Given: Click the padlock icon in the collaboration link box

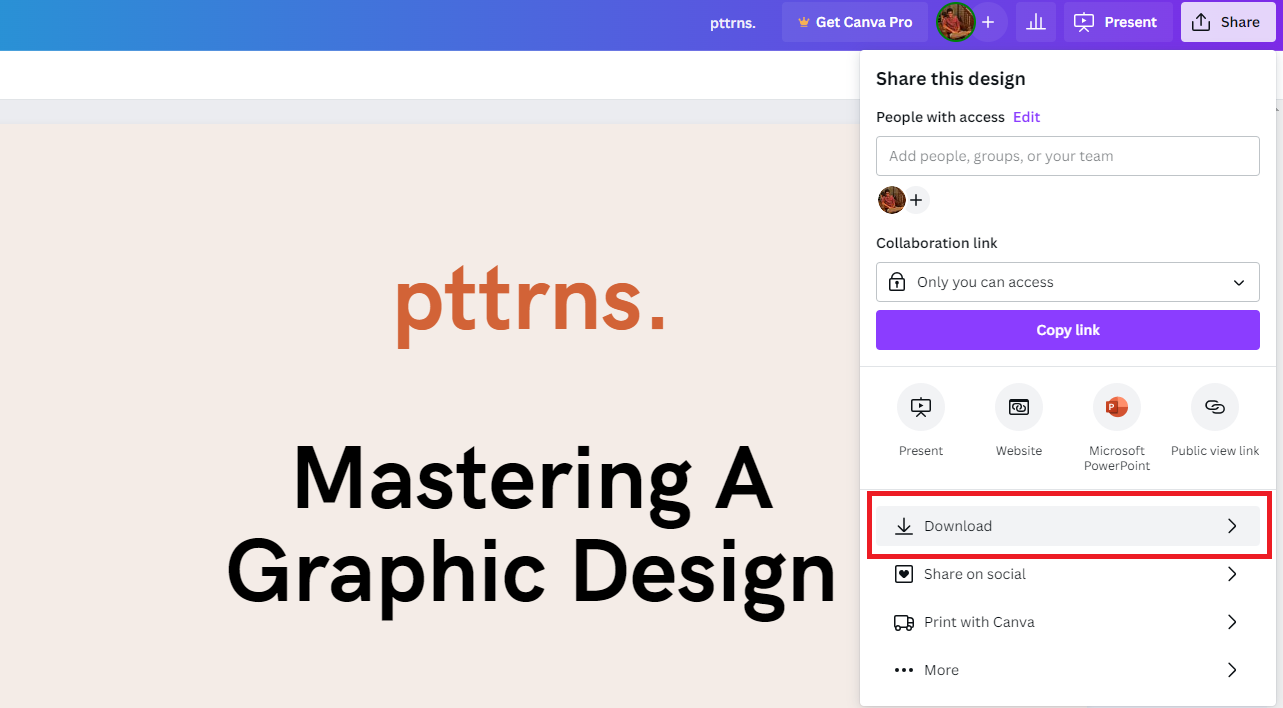Looking at the screenshot, I should pyautogui.click(x=896, y=282).
